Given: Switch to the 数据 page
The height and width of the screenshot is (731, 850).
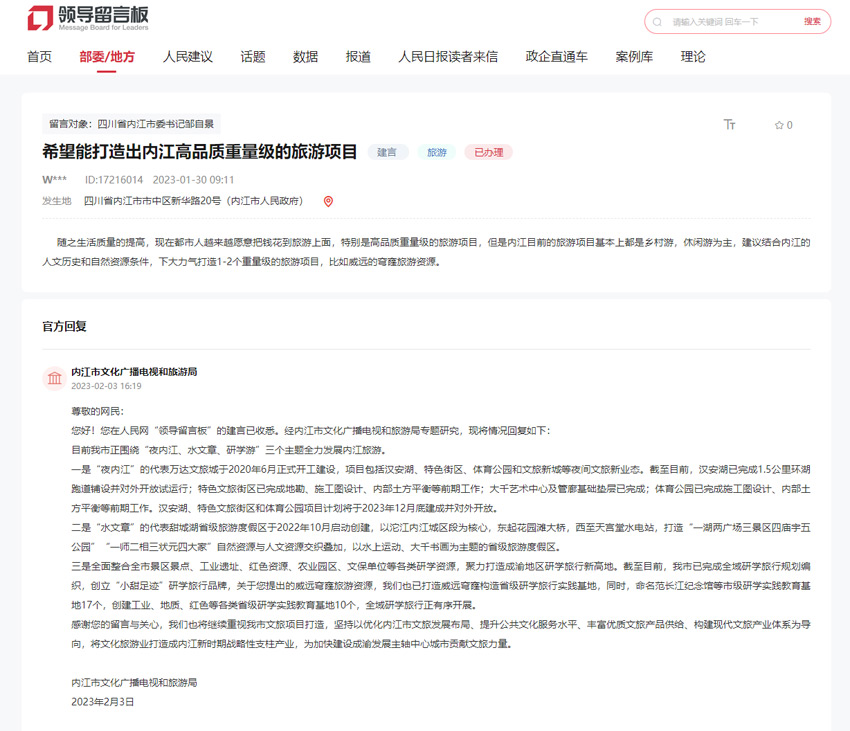Looking at the screenshot, I should [x=306, y=57].
